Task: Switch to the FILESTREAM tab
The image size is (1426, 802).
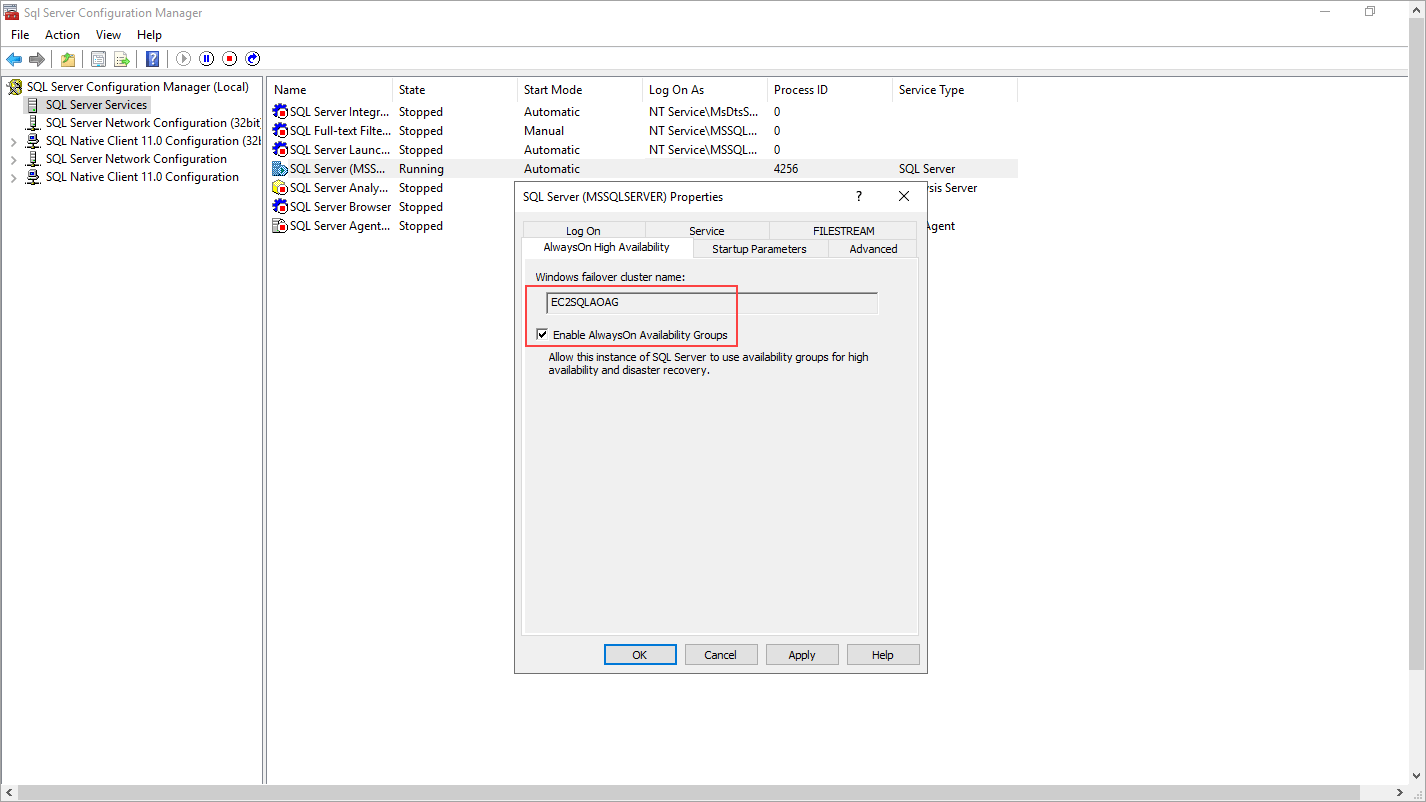Action: 842,230
